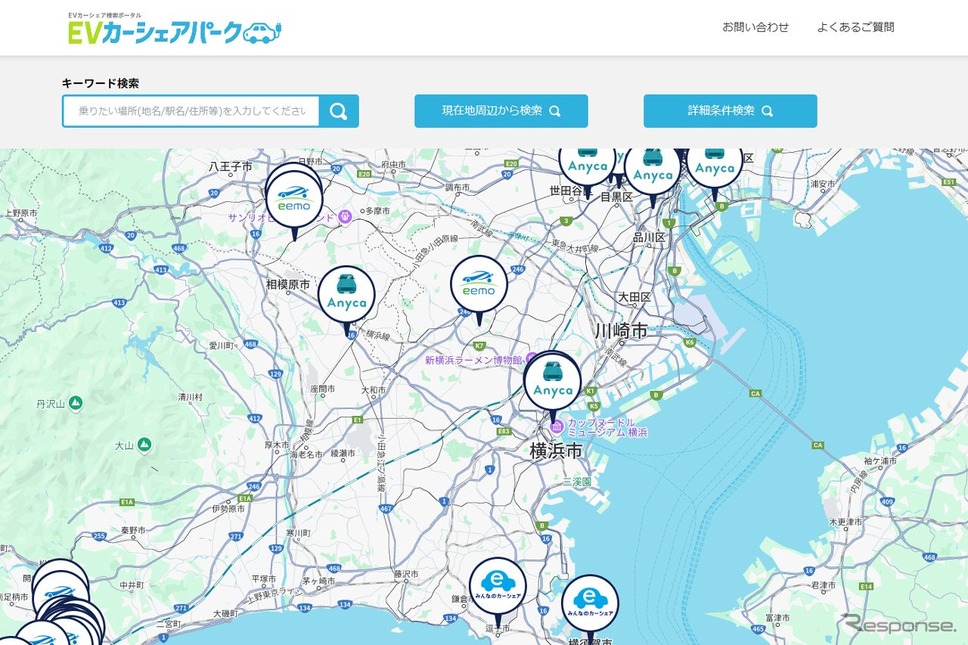Click the 藤沢市 map label
Screen dimensions: 968x645
coord(406,574)
